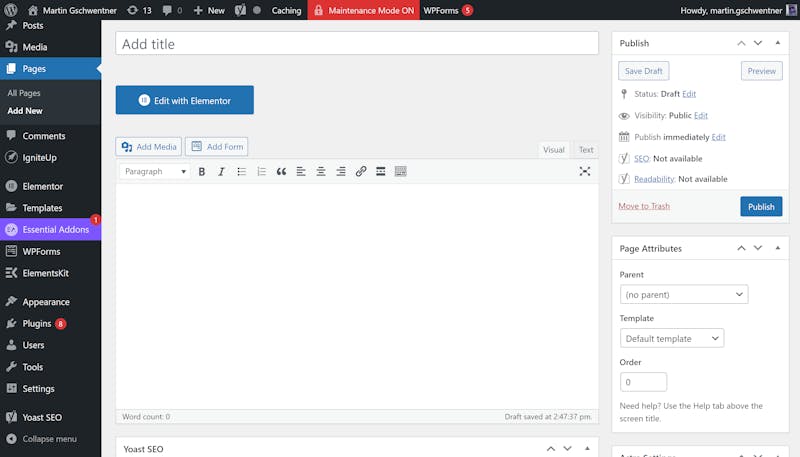The width and height of the screenshot is (800, 457).
Task: Switch to Visual editor tab
Action: tap(553, 149)
